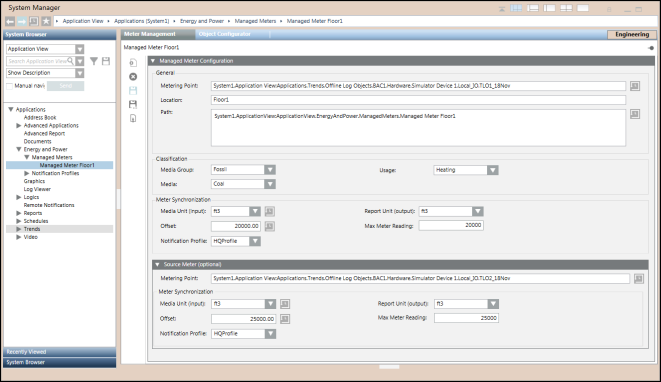661x382 pixels.
Task: Select the Meter Management tab
Action: coord(150,34)
